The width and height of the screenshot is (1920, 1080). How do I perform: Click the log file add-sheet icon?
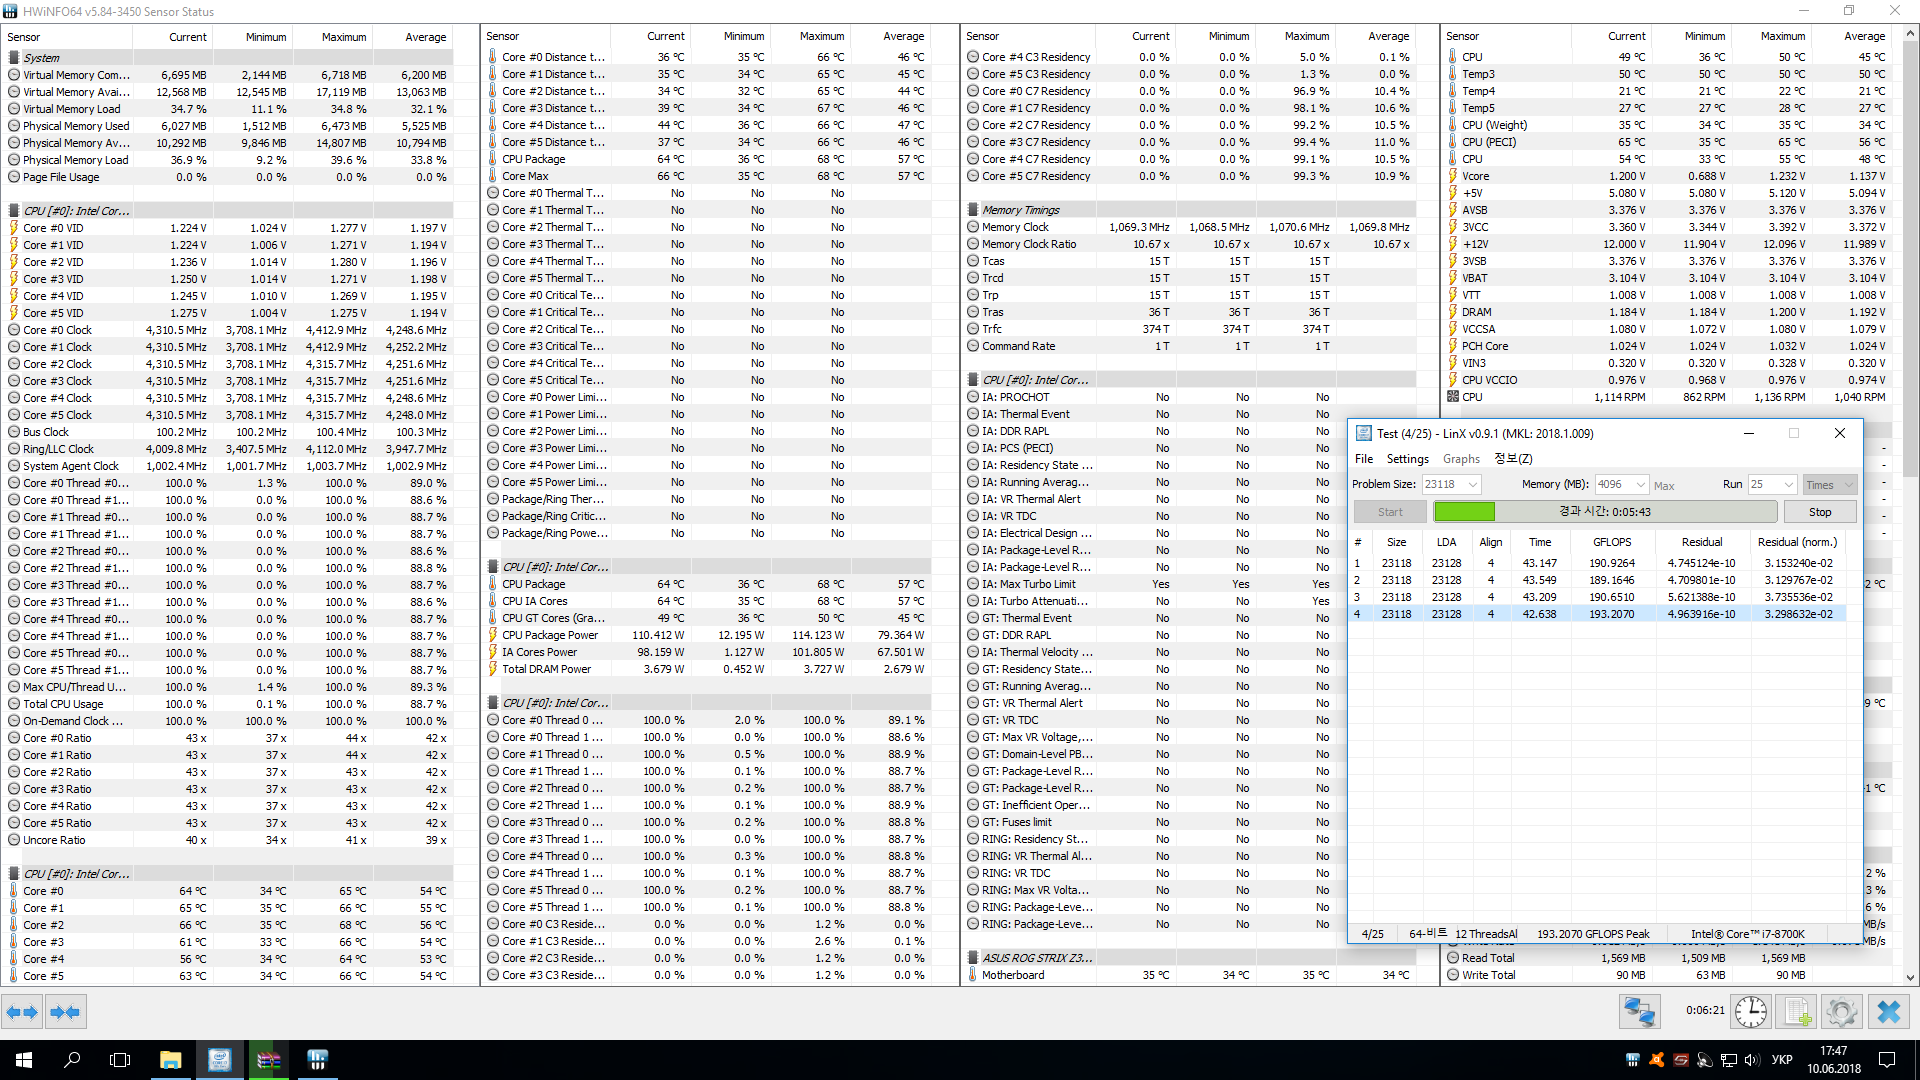[x=1797, y=1012]
